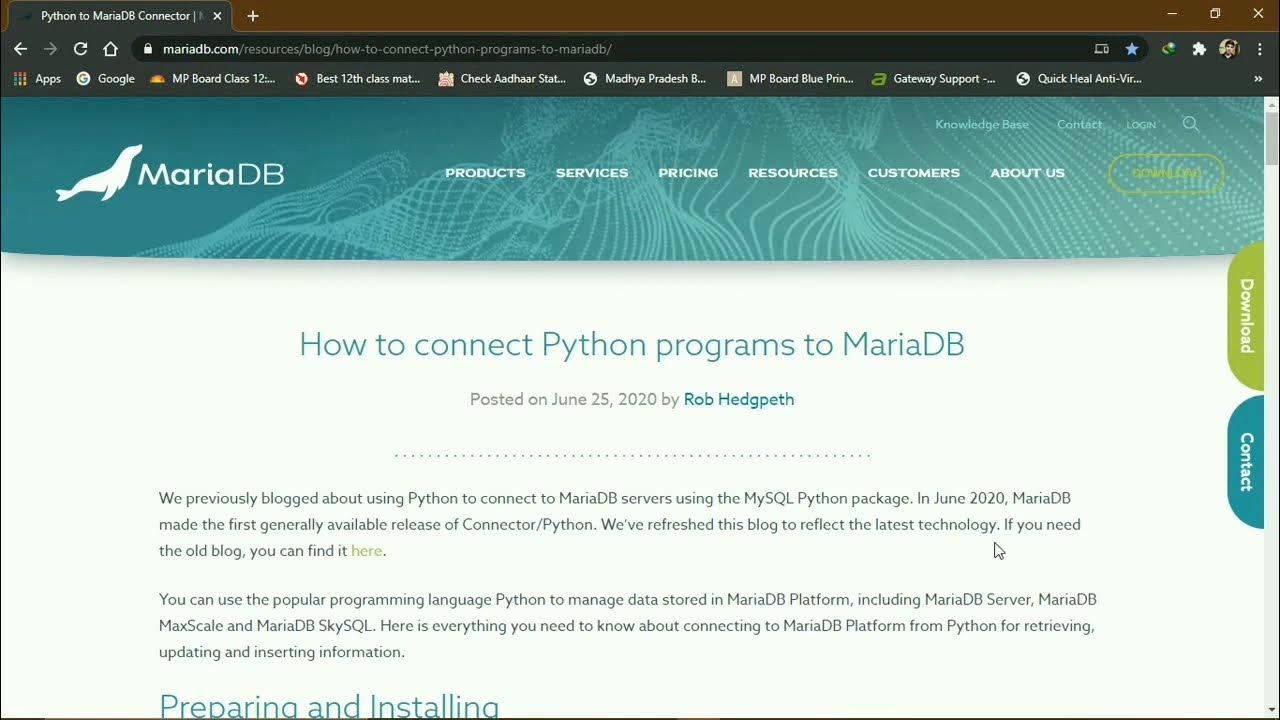Close the Python to MariaDB Connector tab
The width and height of the screenshot is (1280, 720).
pos(217,16)
